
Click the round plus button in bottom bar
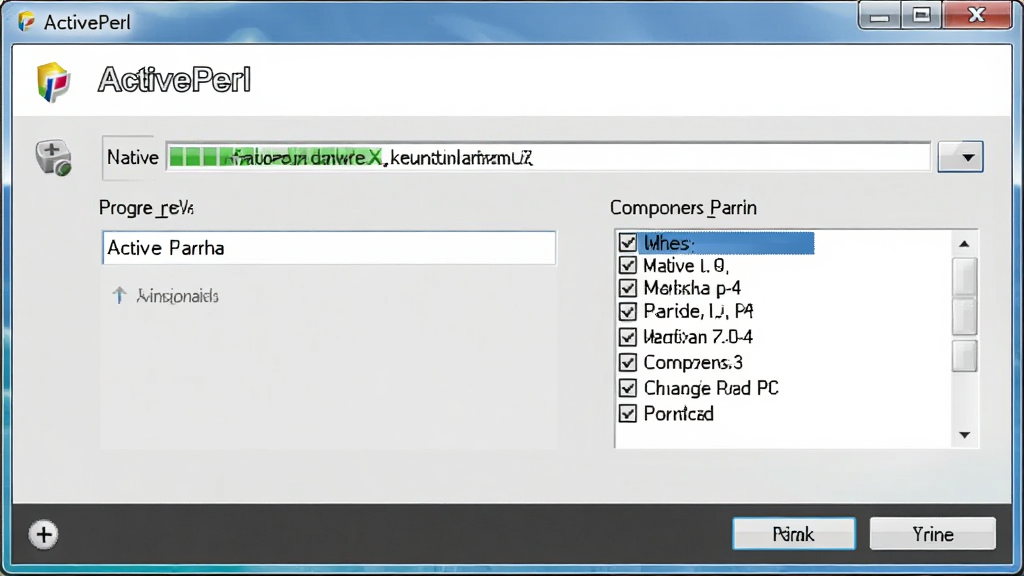tap(44, 535)
